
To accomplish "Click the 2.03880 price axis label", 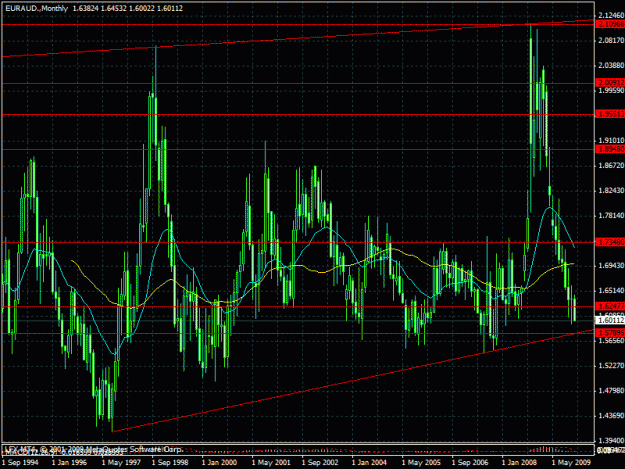I will click(611, 65).
